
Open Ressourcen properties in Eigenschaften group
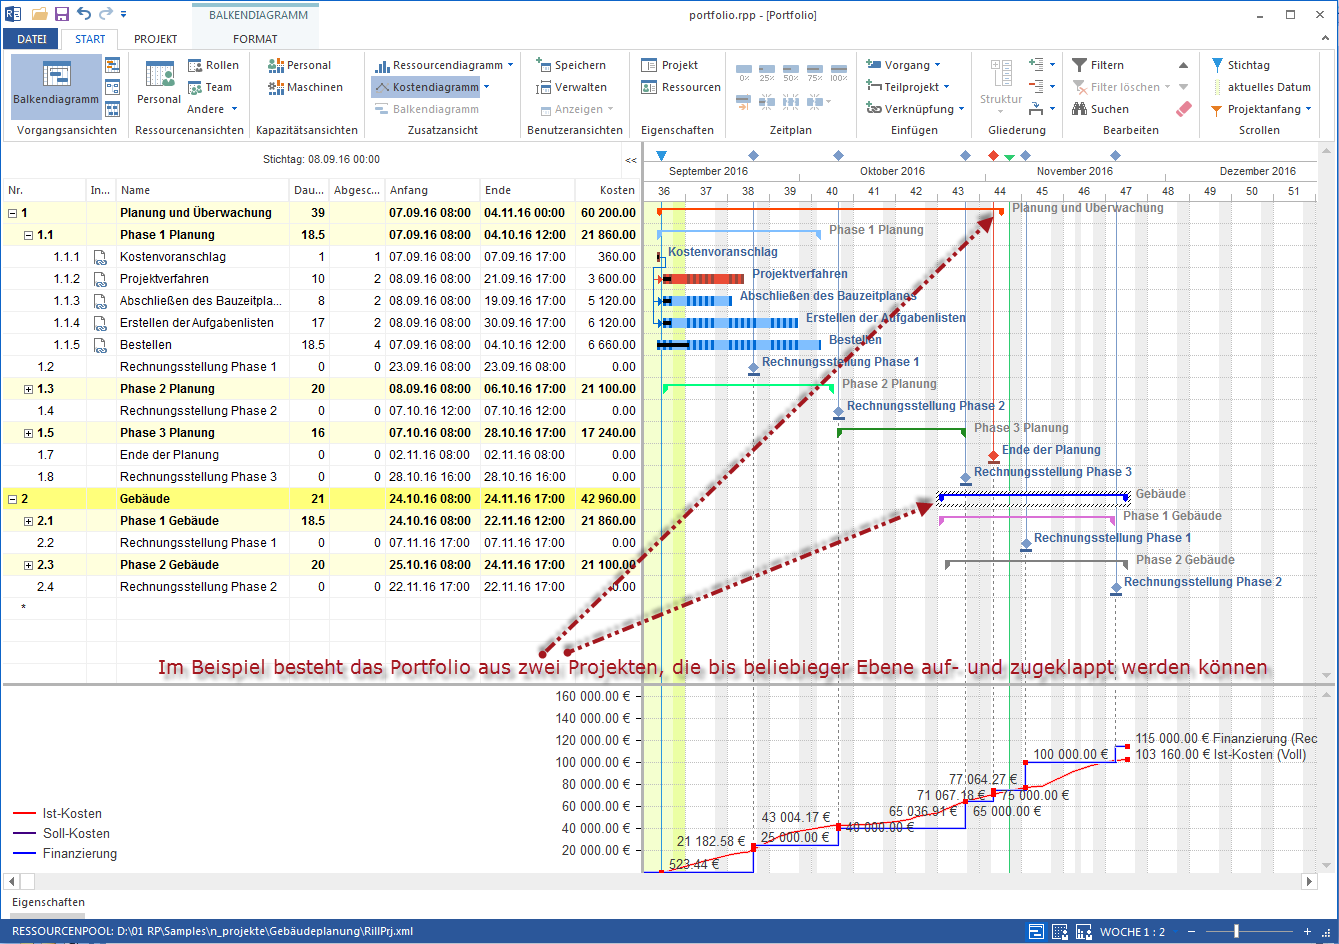tap(681, 87)
